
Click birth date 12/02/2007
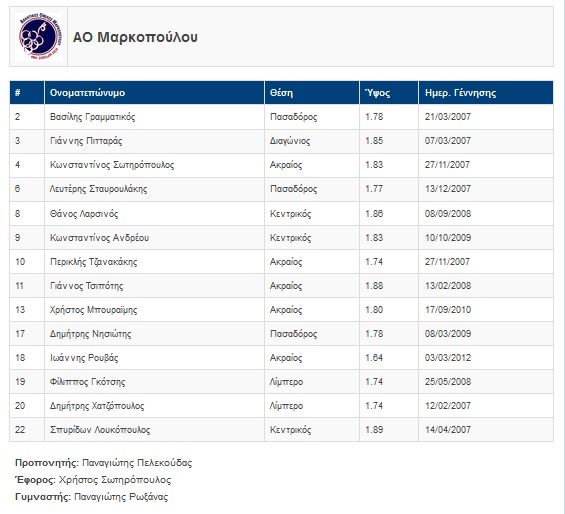[448, 406]
